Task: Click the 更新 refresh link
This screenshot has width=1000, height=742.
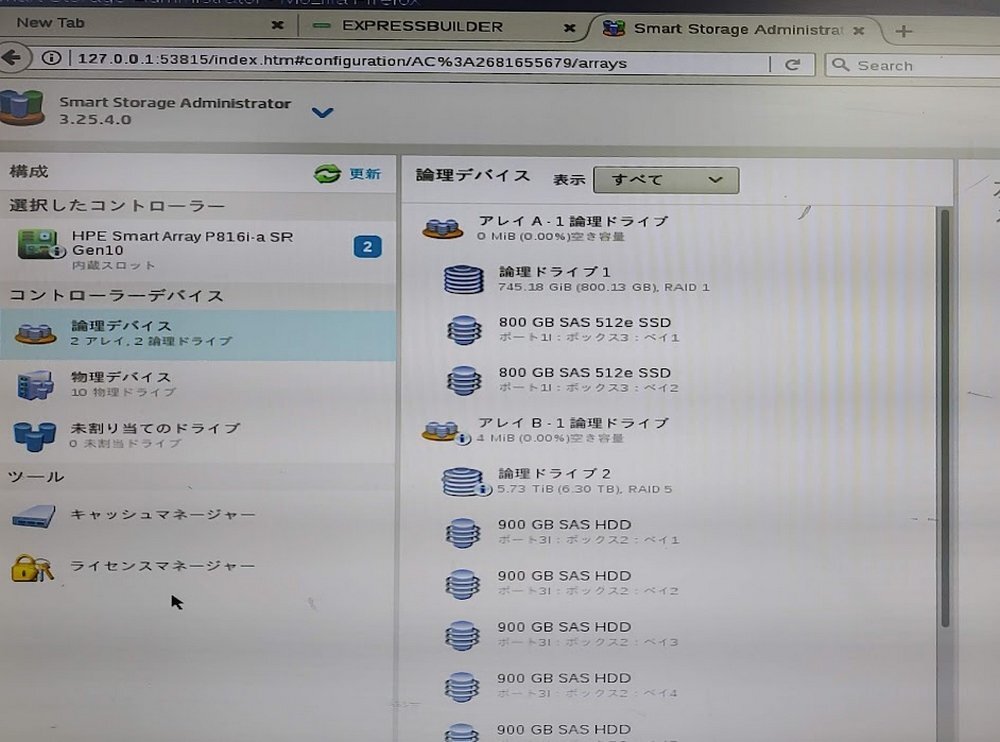Action: pos(365,174)
